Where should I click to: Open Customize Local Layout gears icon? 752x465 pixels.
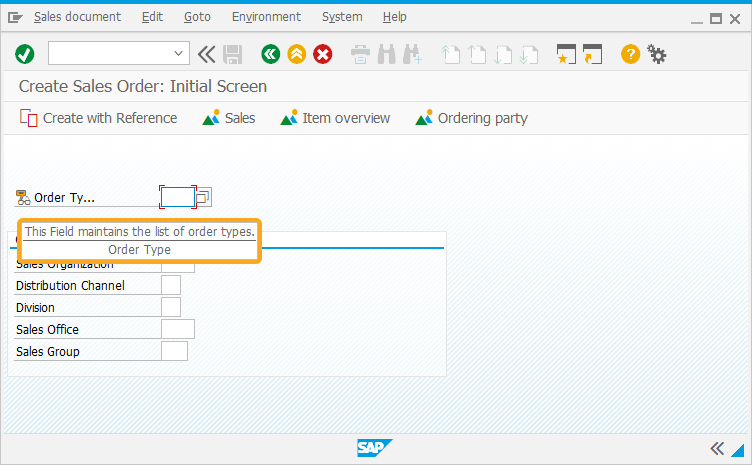point(657,54)
